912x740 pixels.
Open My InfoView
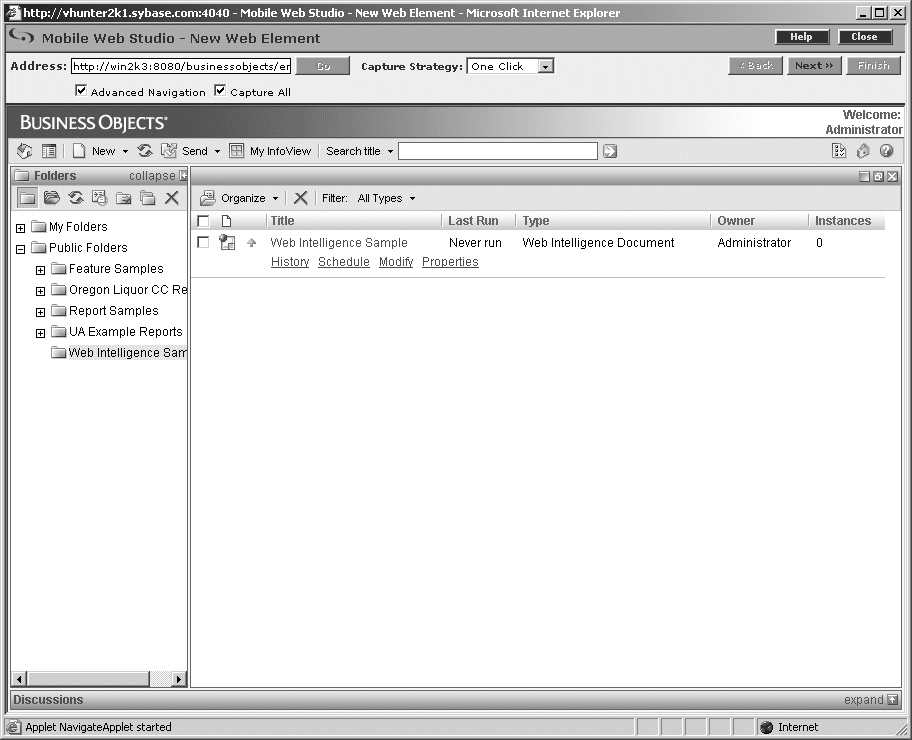point(280,151)
